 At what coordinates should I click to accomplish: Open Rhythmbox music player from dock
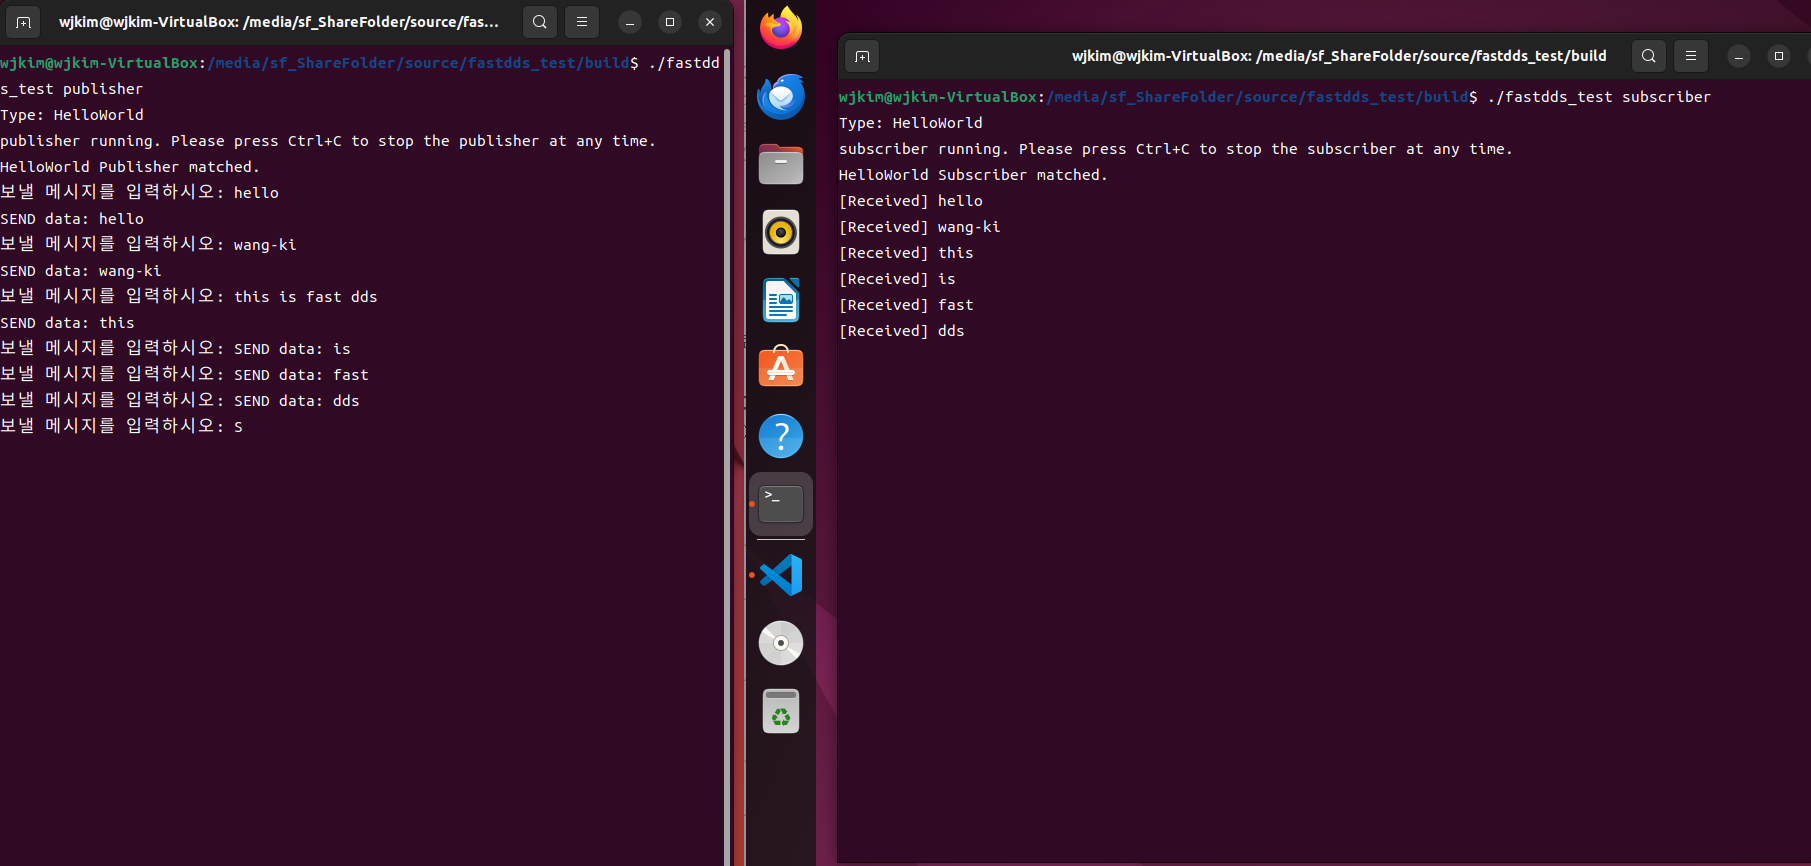click(781, 232)
